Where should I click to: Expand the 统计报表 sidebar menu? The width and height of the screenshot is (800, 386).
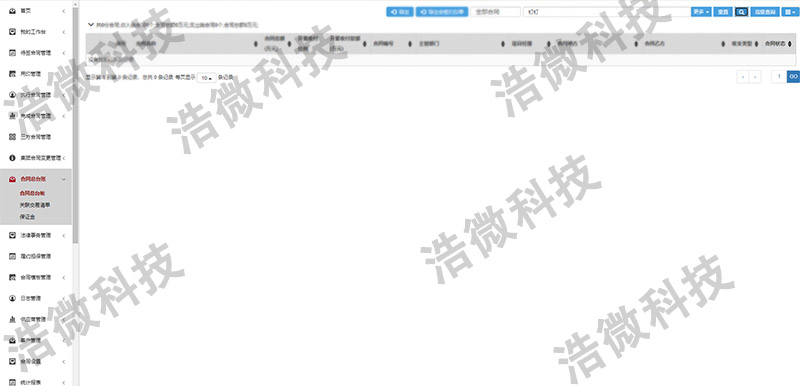click(63, 382)
